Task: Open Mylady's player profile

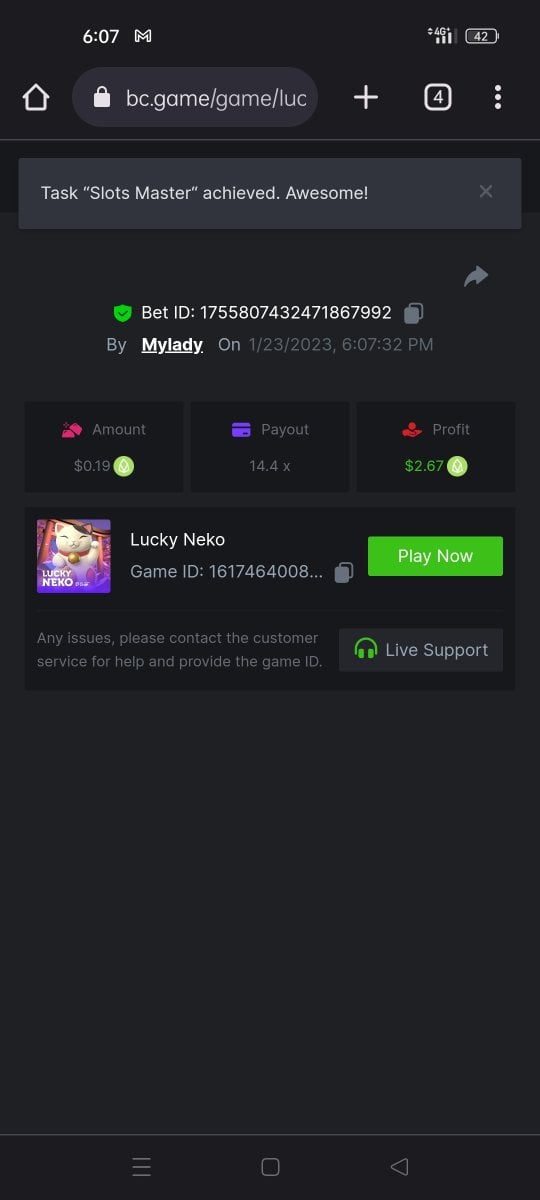Action: tap(172, 345)
